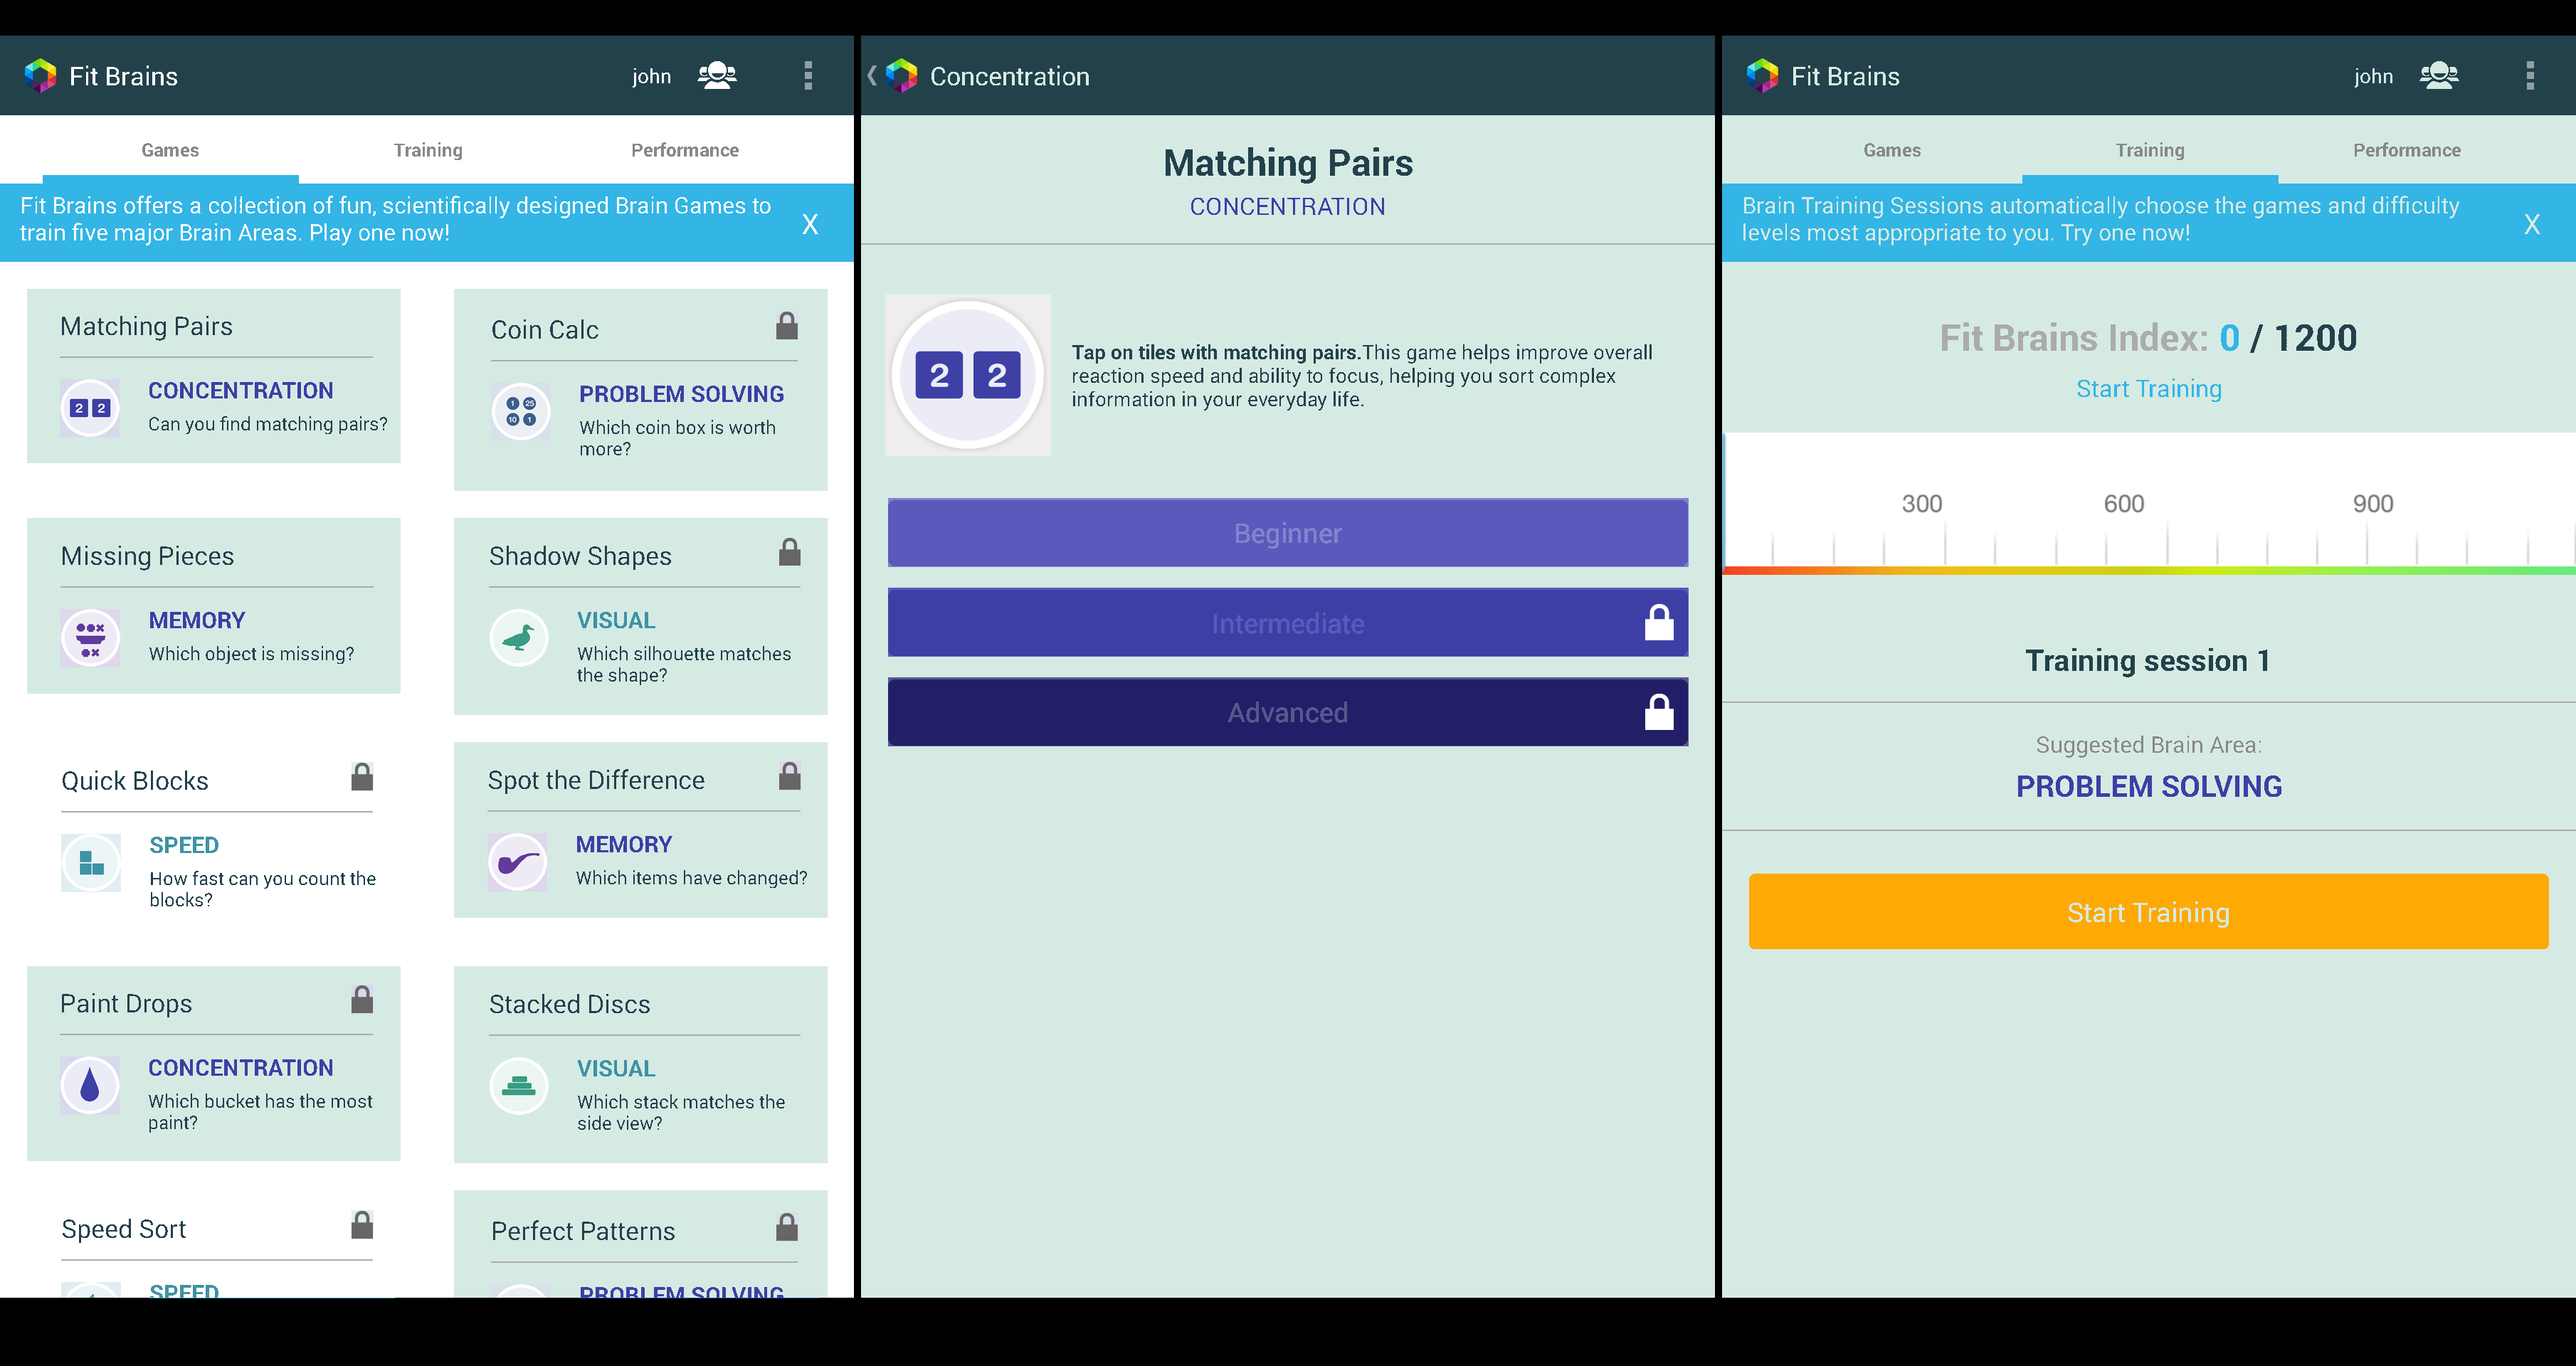Tap large Matching Pairs game thumbnail

[968, 375]
